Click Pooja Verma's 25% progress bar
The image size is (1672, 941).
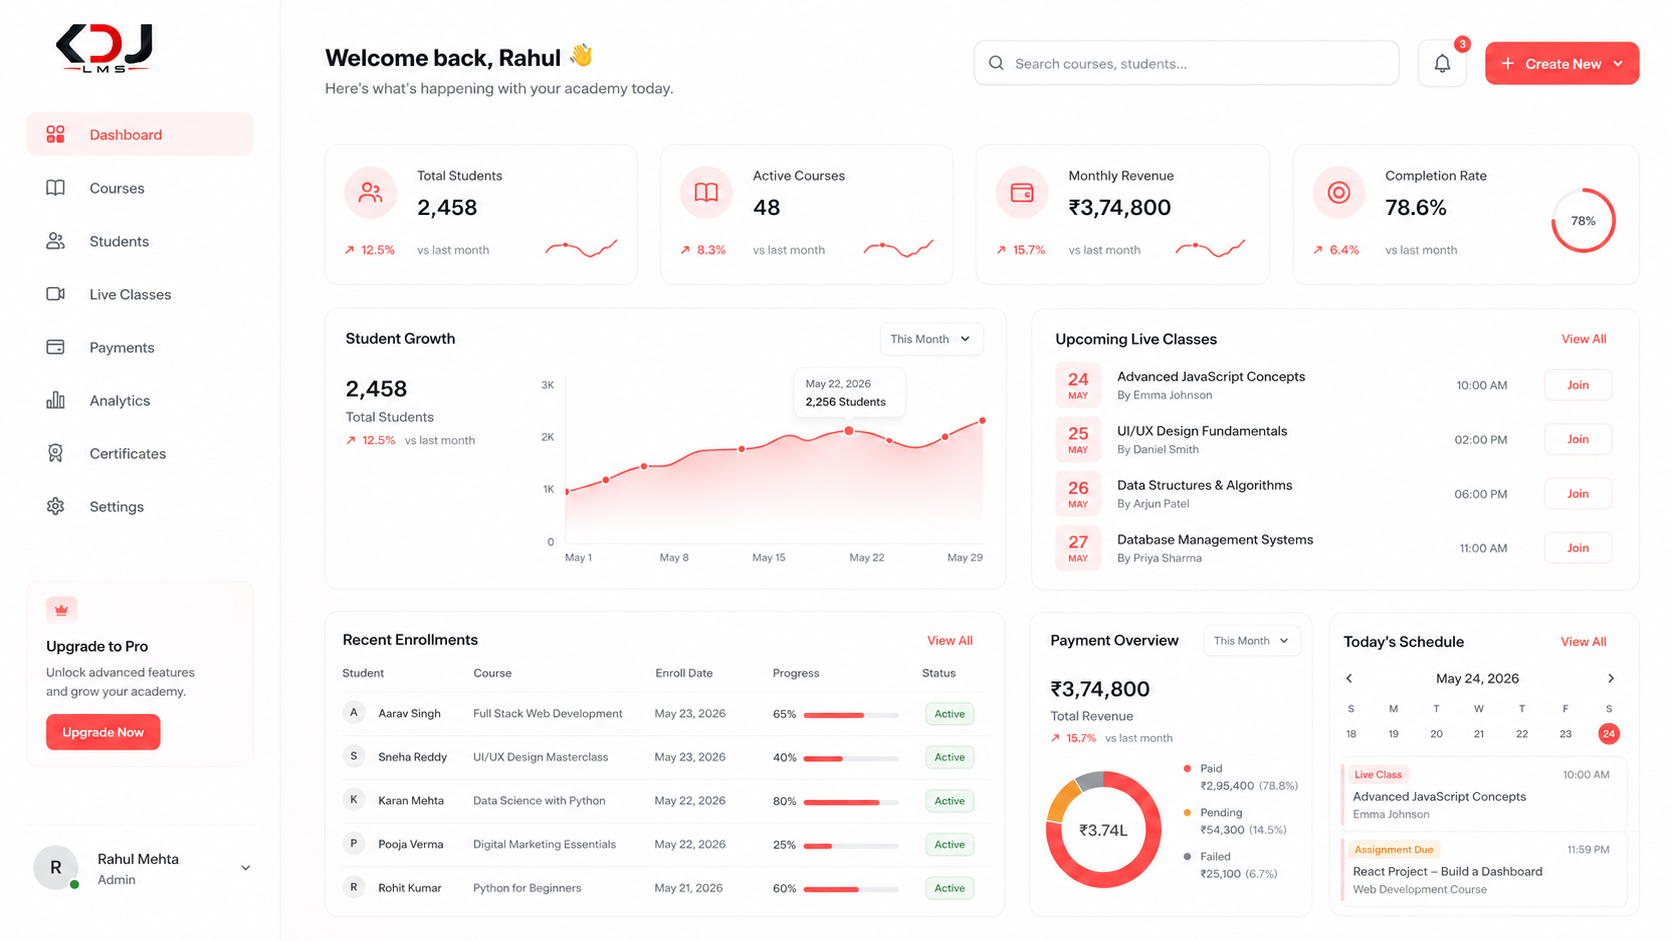click(851, 846)
